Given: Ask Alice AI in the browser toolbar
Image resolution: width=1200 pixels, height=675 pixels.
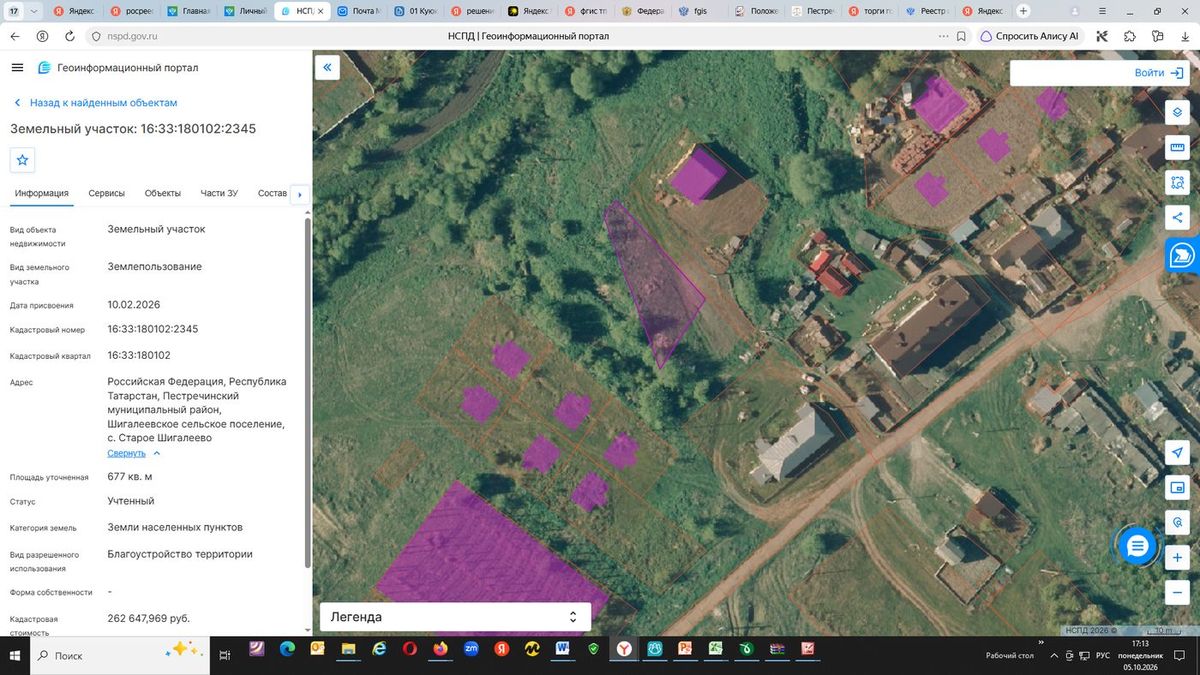Looking at the screenshot, I should coord(1029,36).
